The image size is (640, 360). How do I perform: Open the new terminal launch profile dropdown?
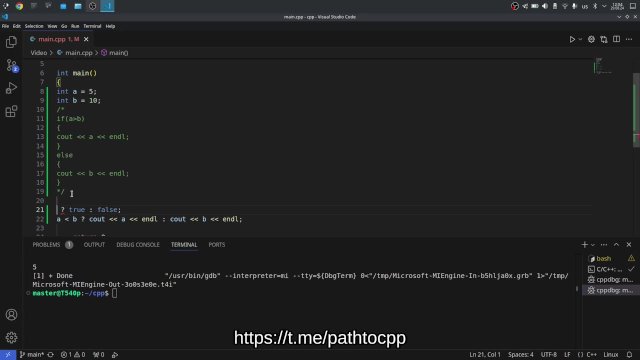point(593,245)
